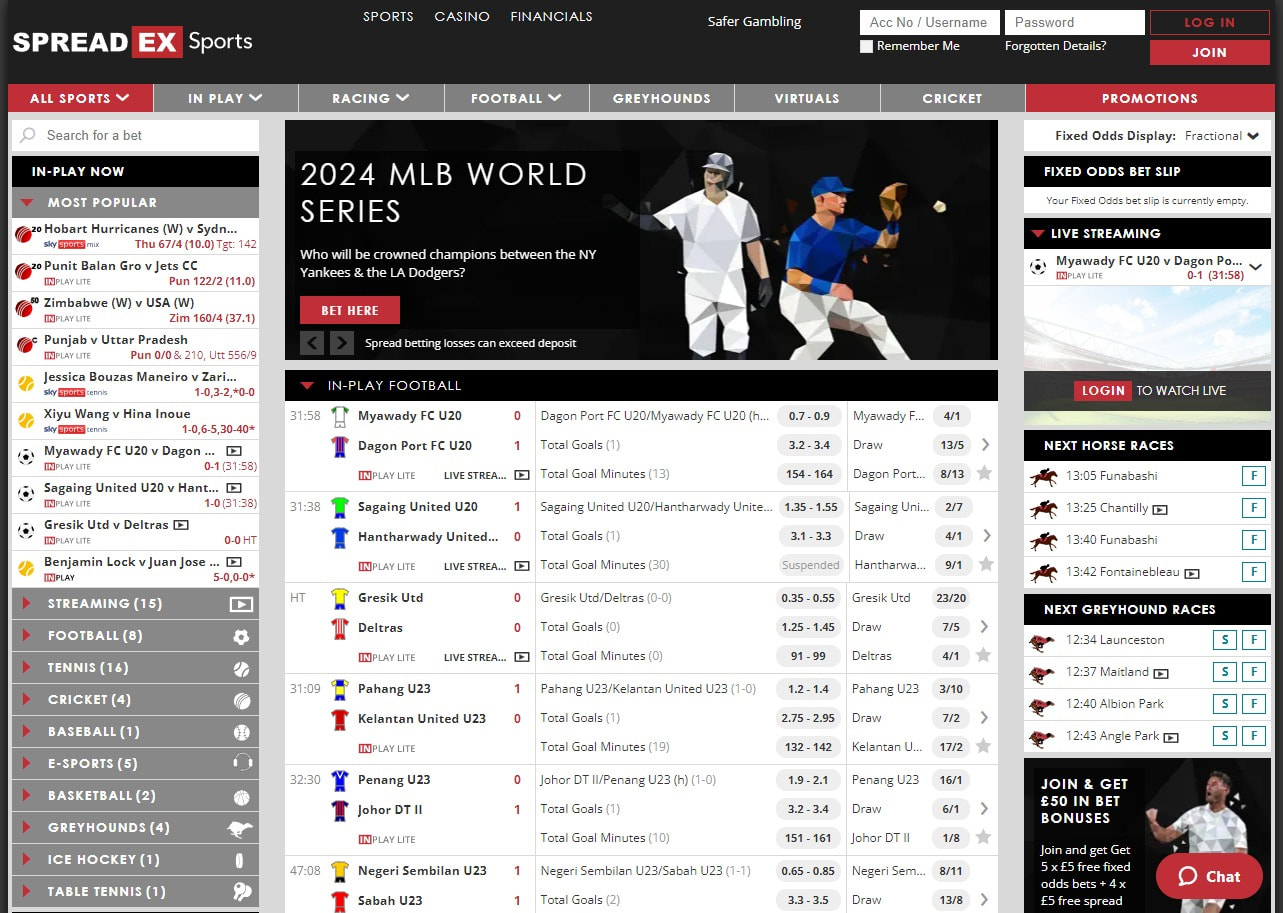1283x913 pixels.
Task: Favourite the Myawady v Dagon Port match star
Action: pos(986,473)
